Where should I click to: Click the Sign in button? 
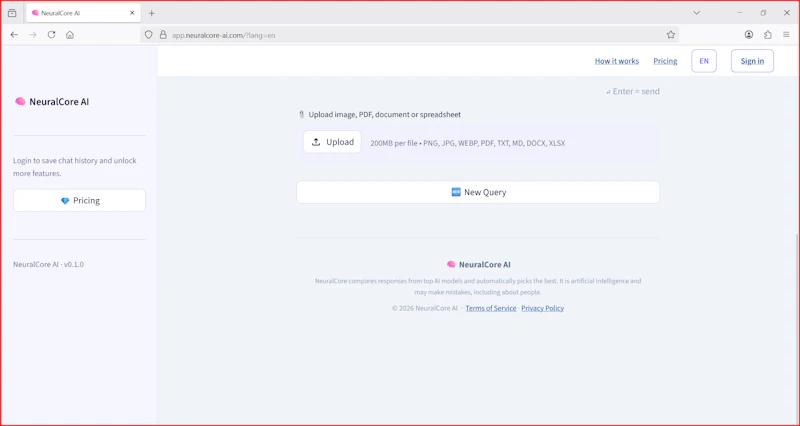[x=752, y=61]
